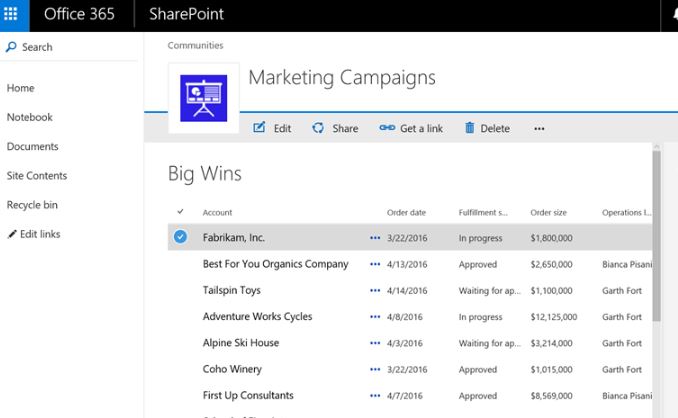Click the pencil icon beside Edit links

tap(12, 234)
